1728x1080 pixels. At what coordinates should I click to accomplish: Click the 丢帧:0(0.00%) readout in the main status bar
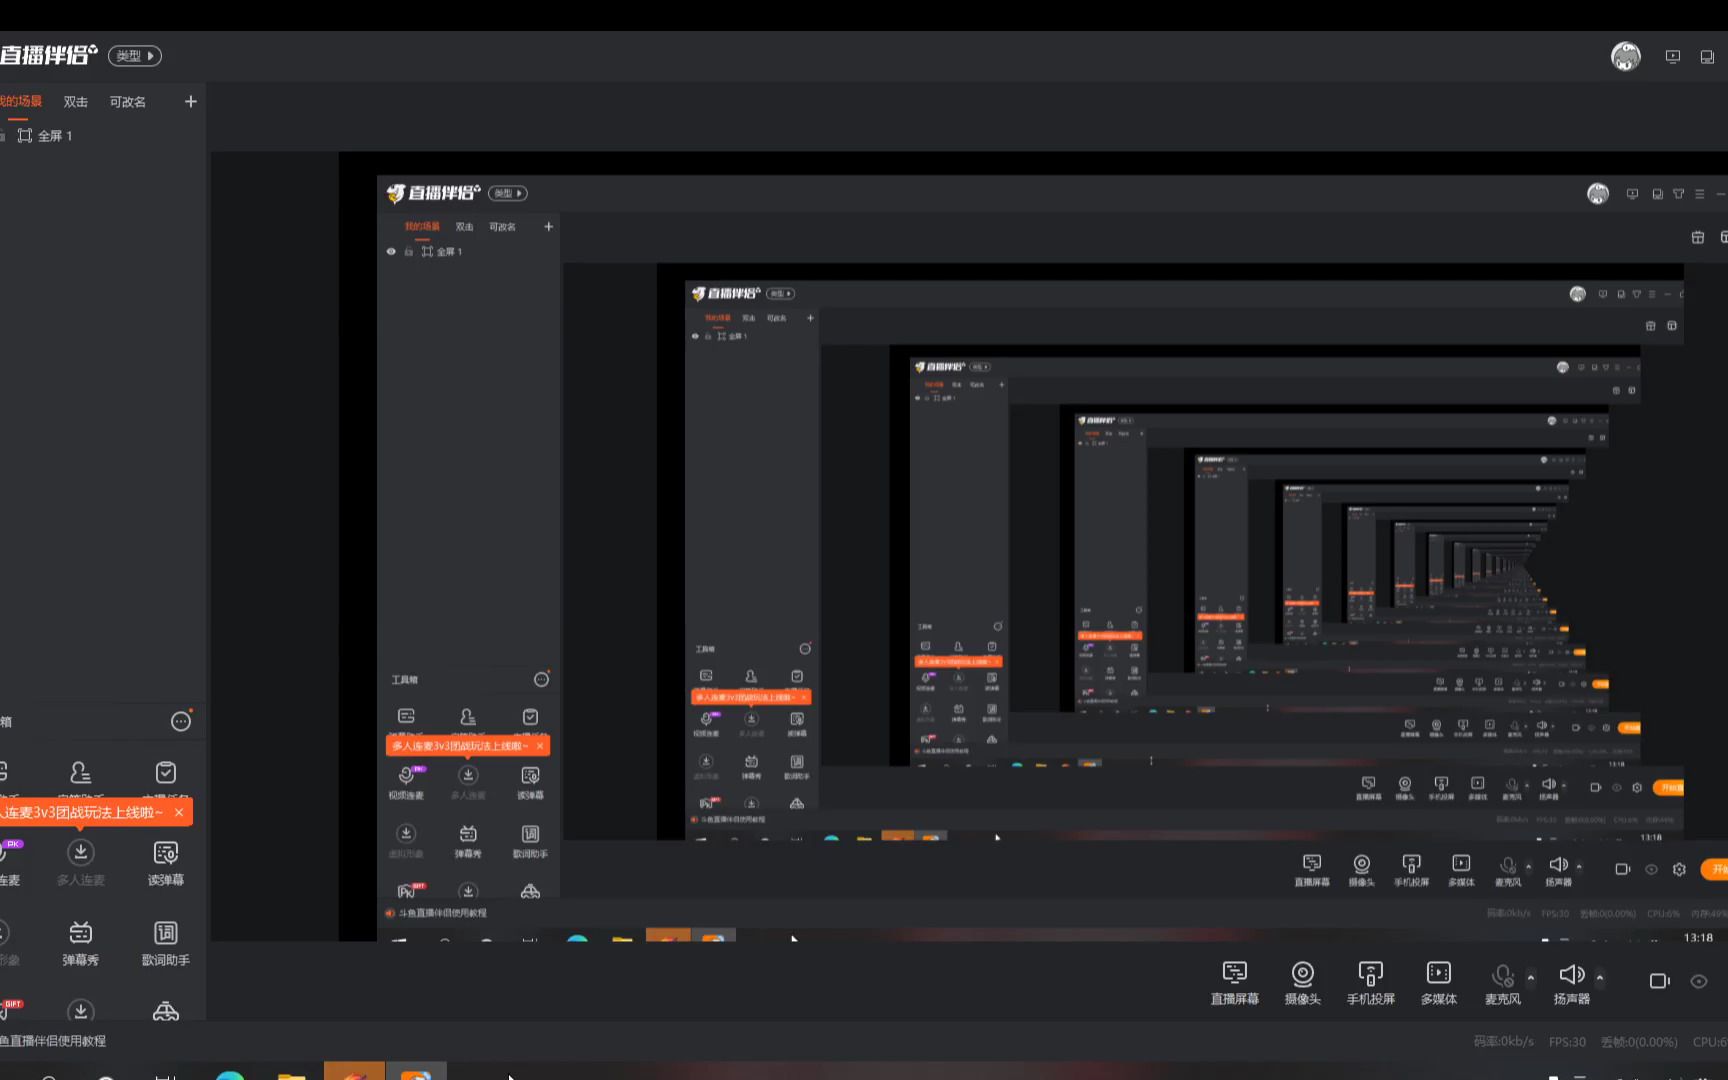(1639, 1042)
